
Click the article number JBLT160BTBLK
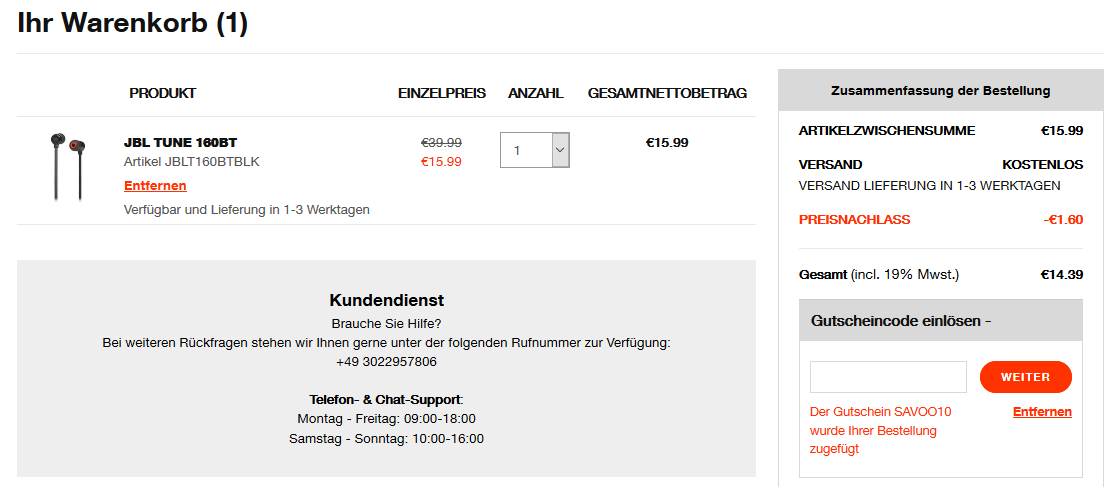(192, 162)
